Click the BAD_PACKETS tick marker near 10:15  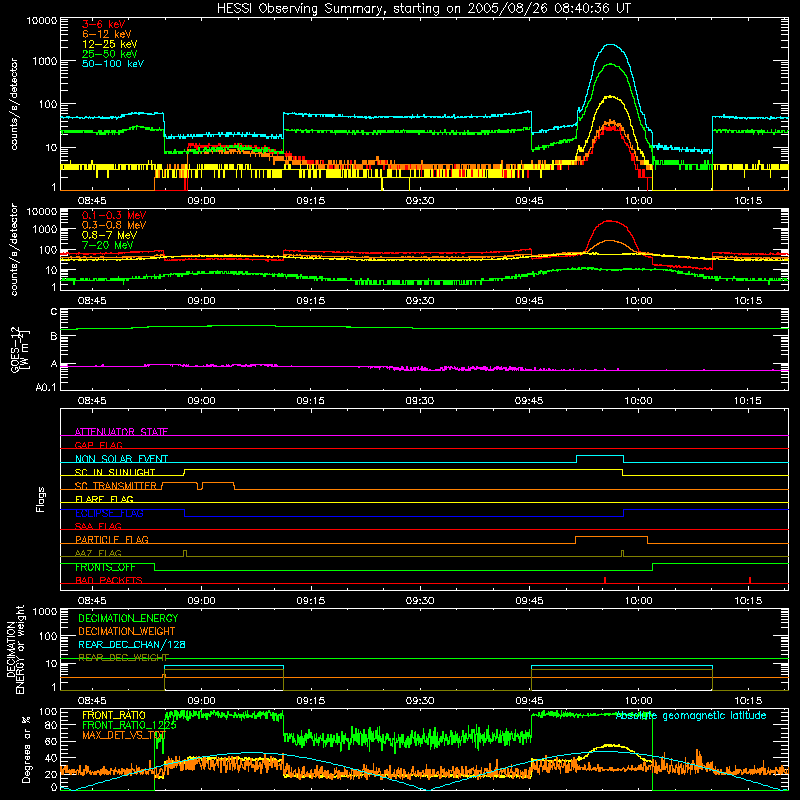[x=749, y=580]
